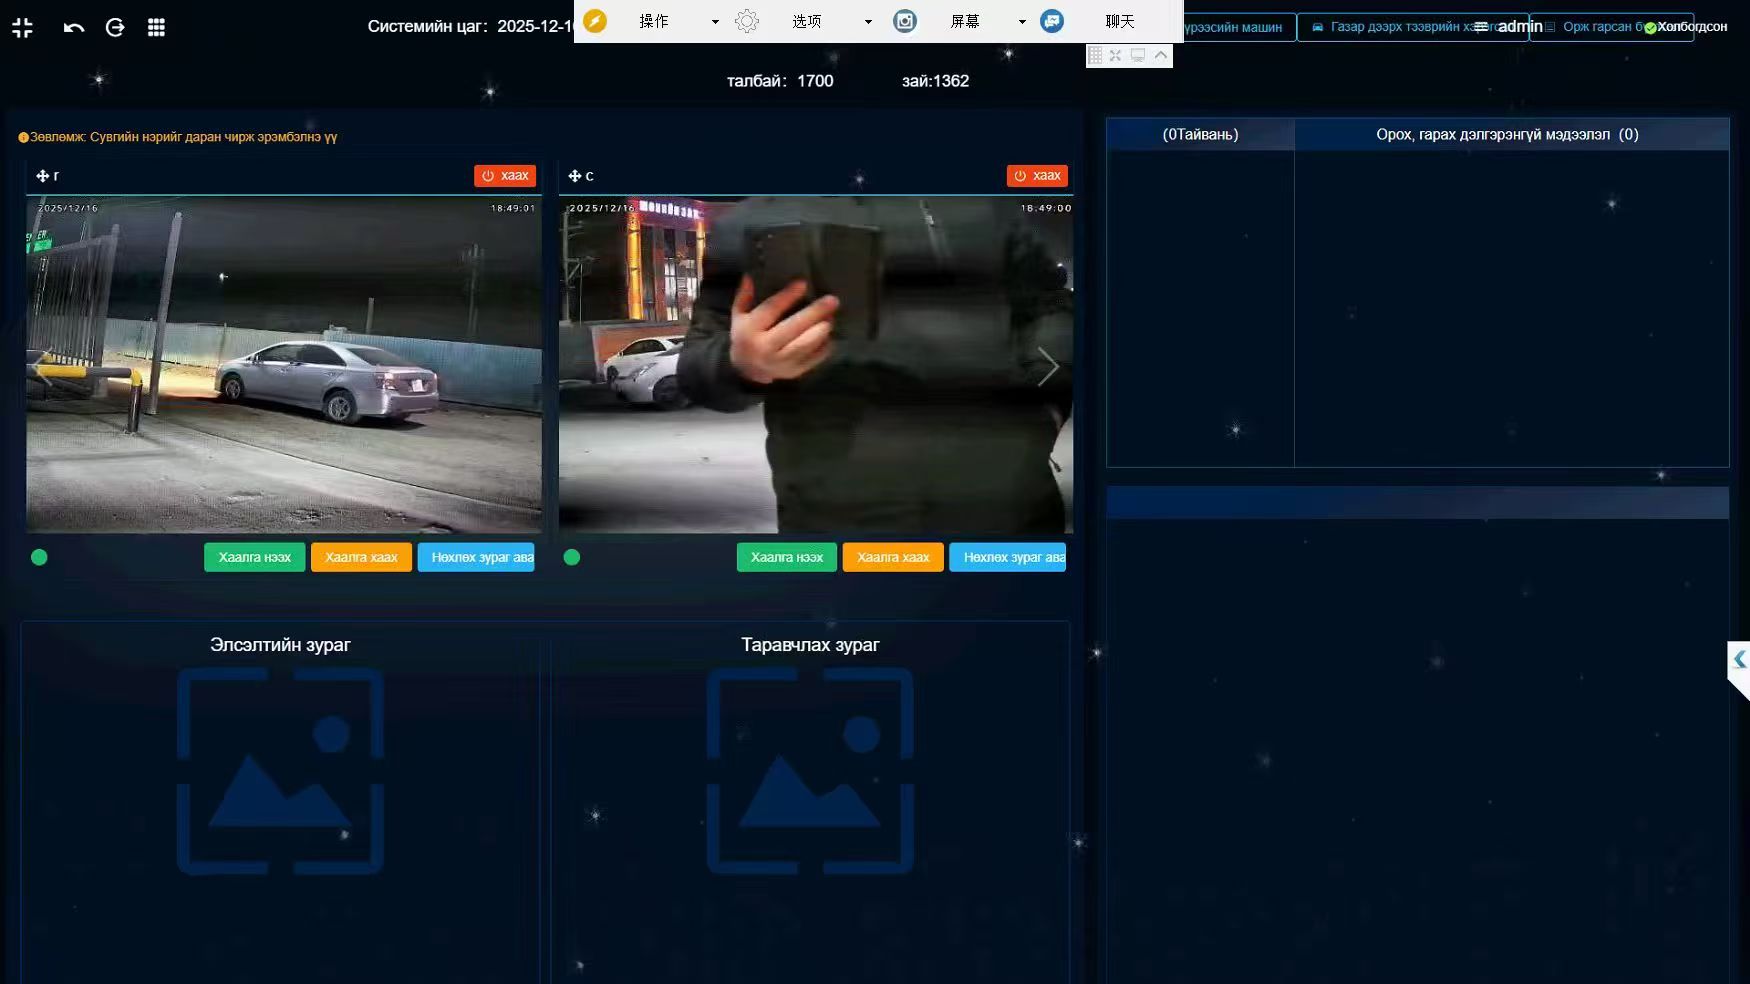Click the move crosshair icon on camera с
Viewport: 1750px width, 984px height.
pyautogui.click(x=574, y=176)
